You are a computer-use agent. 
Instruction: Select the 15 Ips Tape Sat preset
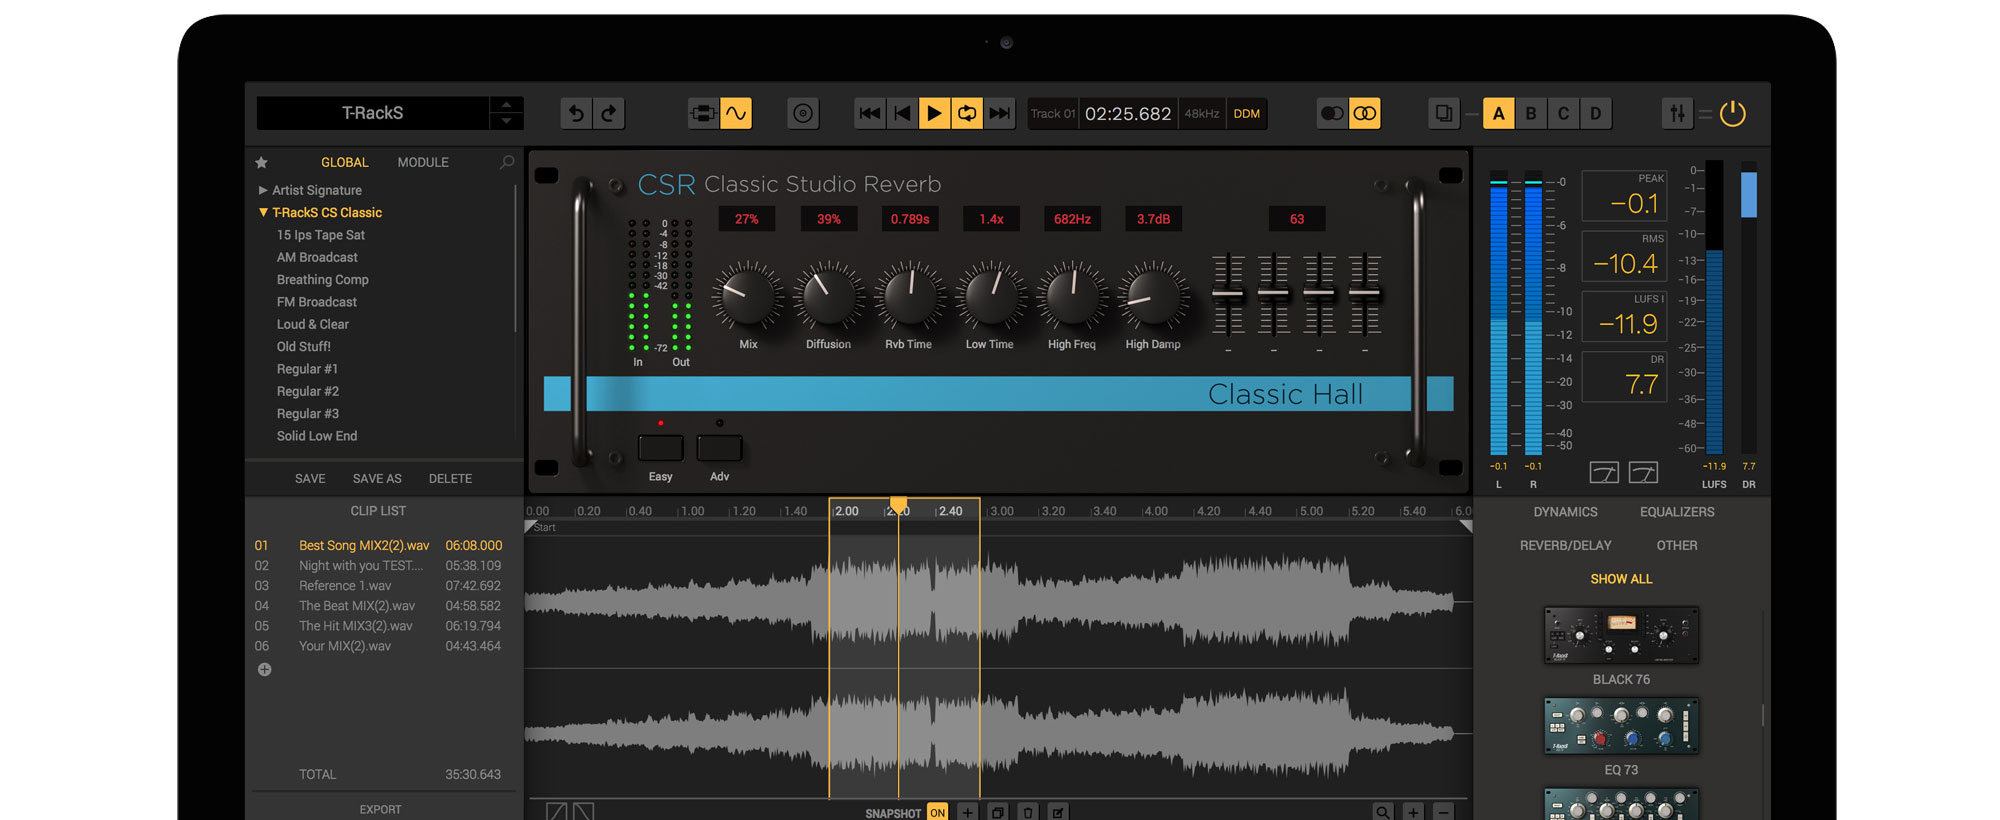pos(321,235)
